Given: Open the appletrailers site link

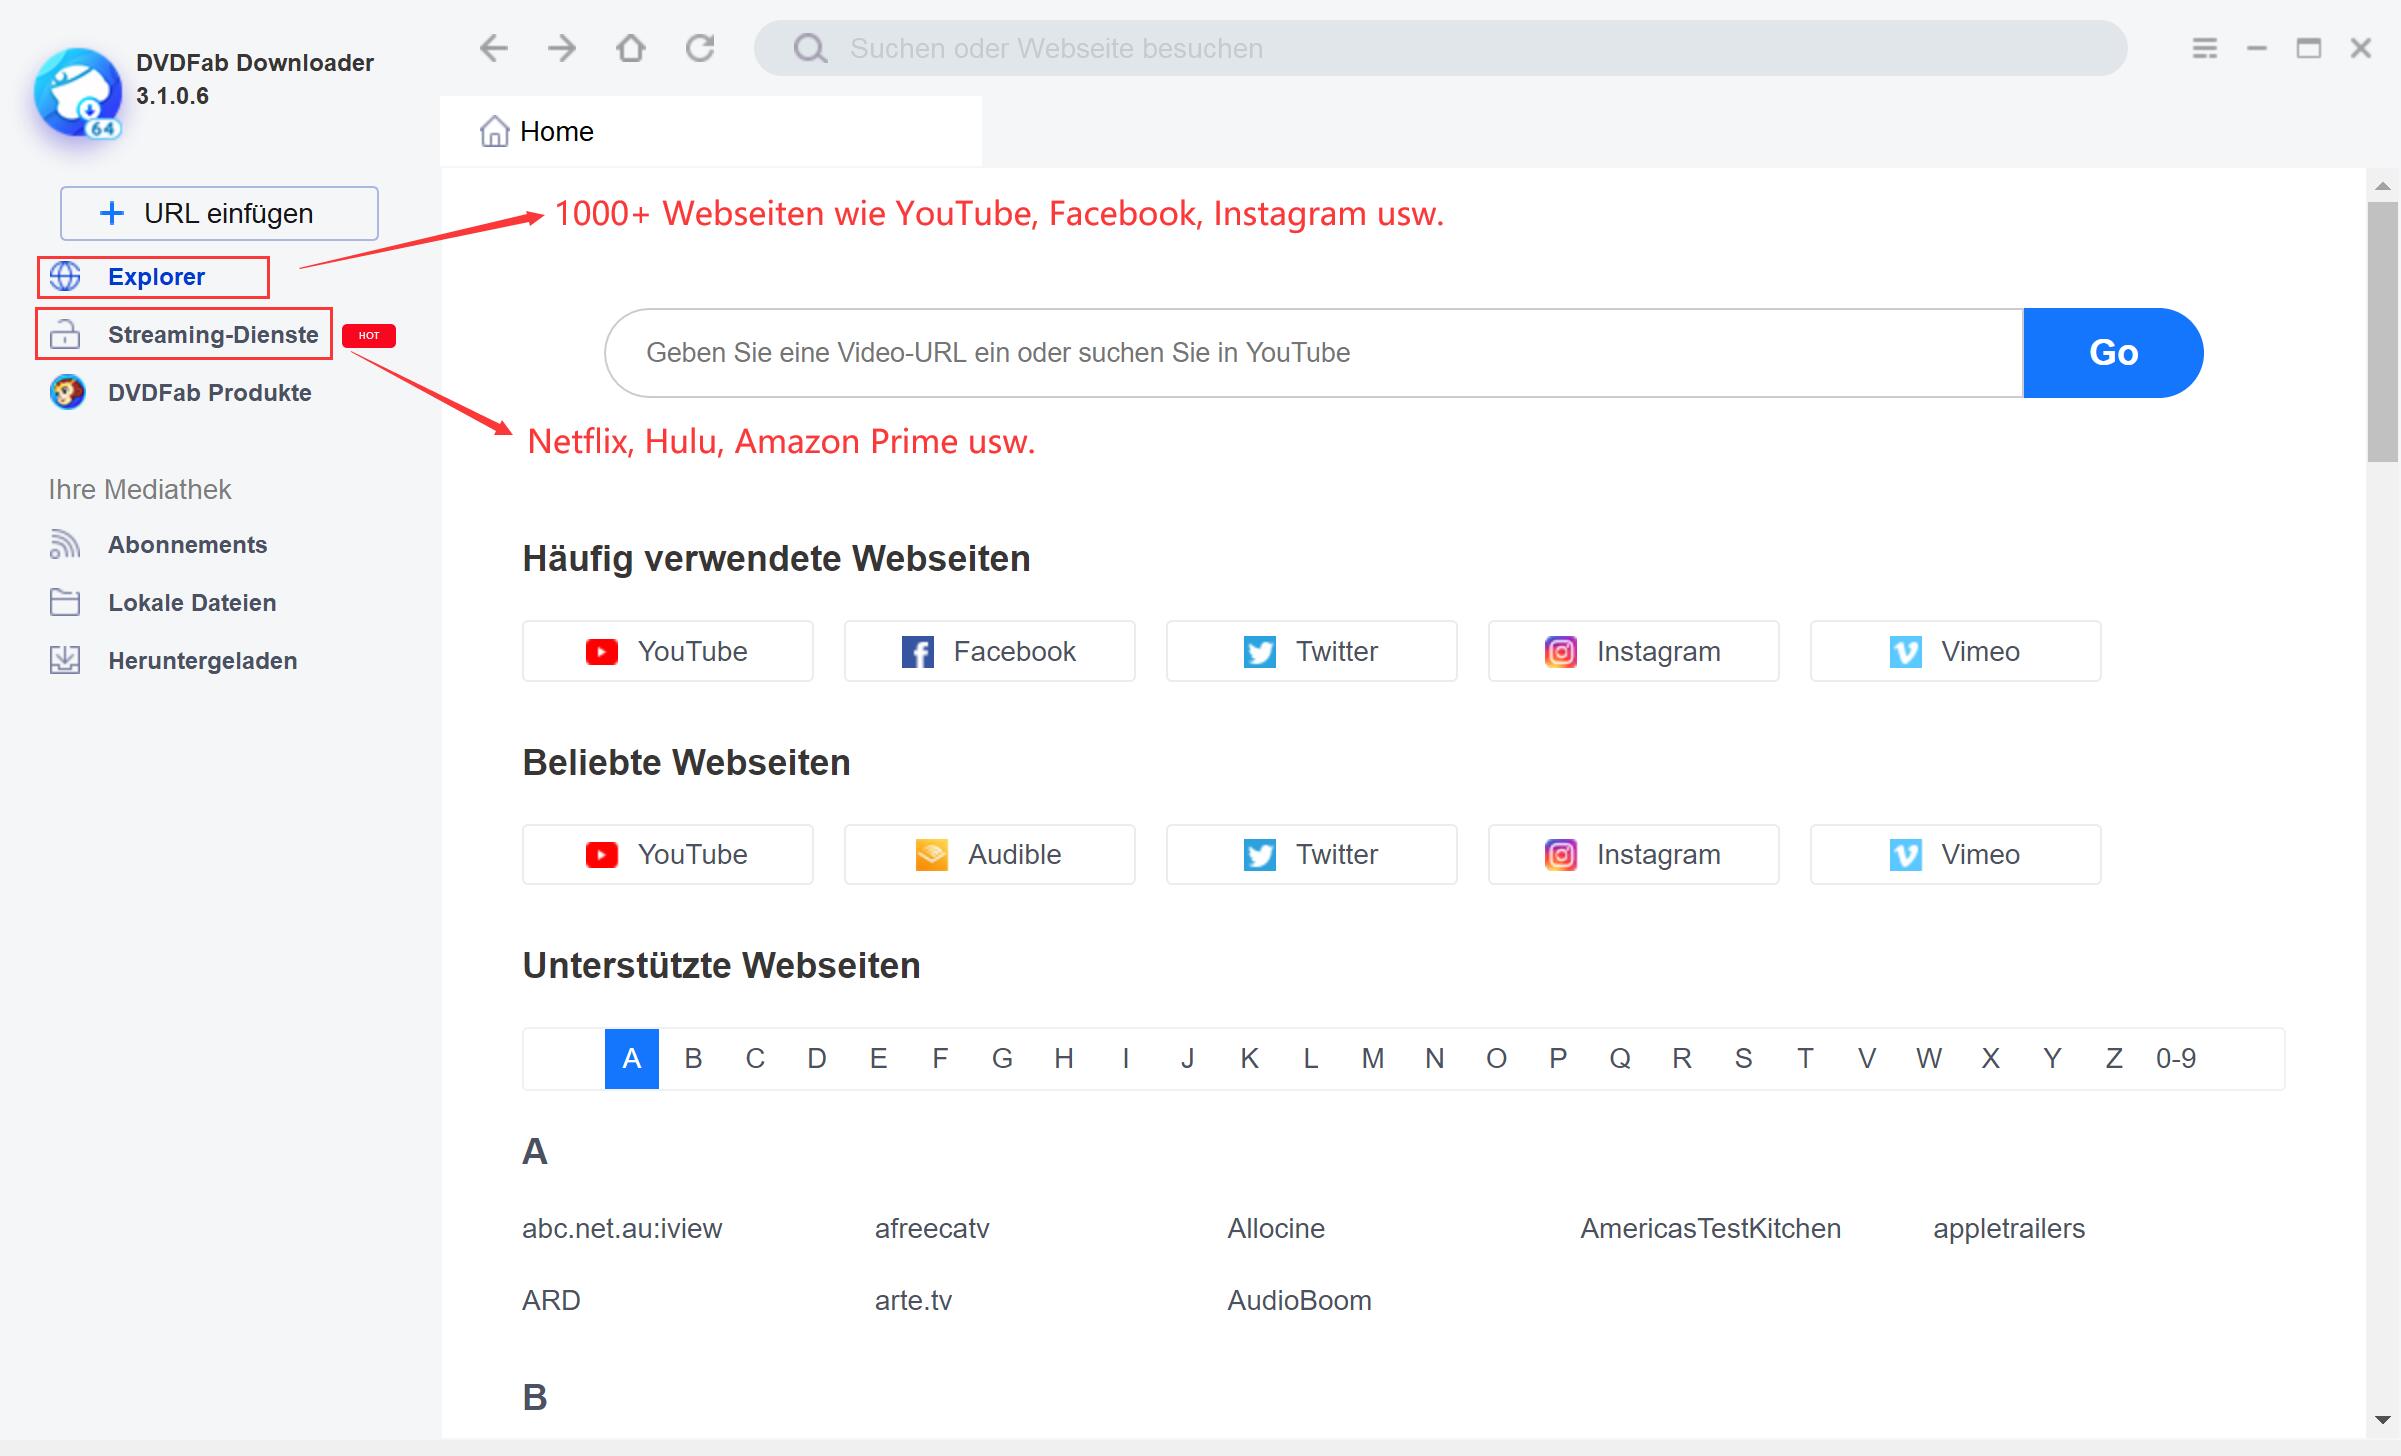Looking at the screenshot, I should point(2009,1228).
